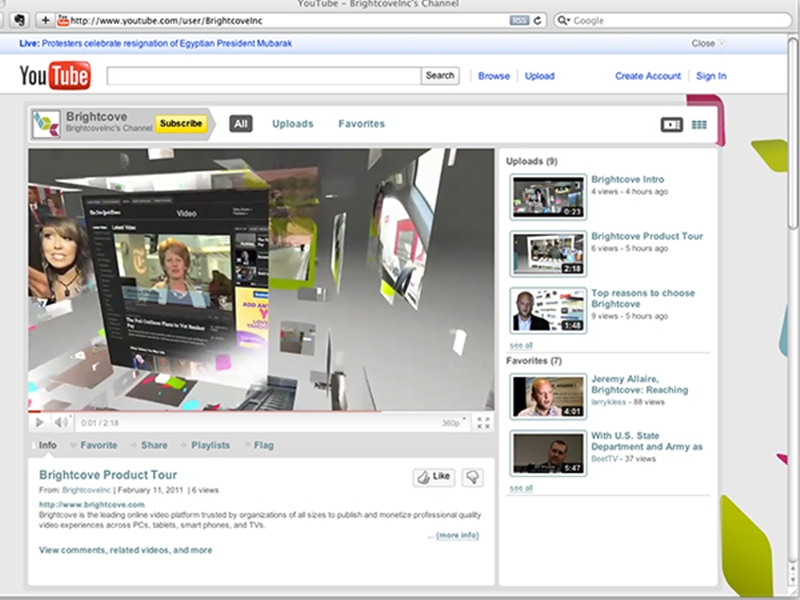Click the YouTube favicon in address bar
Image resolution: width=800 pixels, height=600 pixels.
pyautogui.click(x=63, y=20)
